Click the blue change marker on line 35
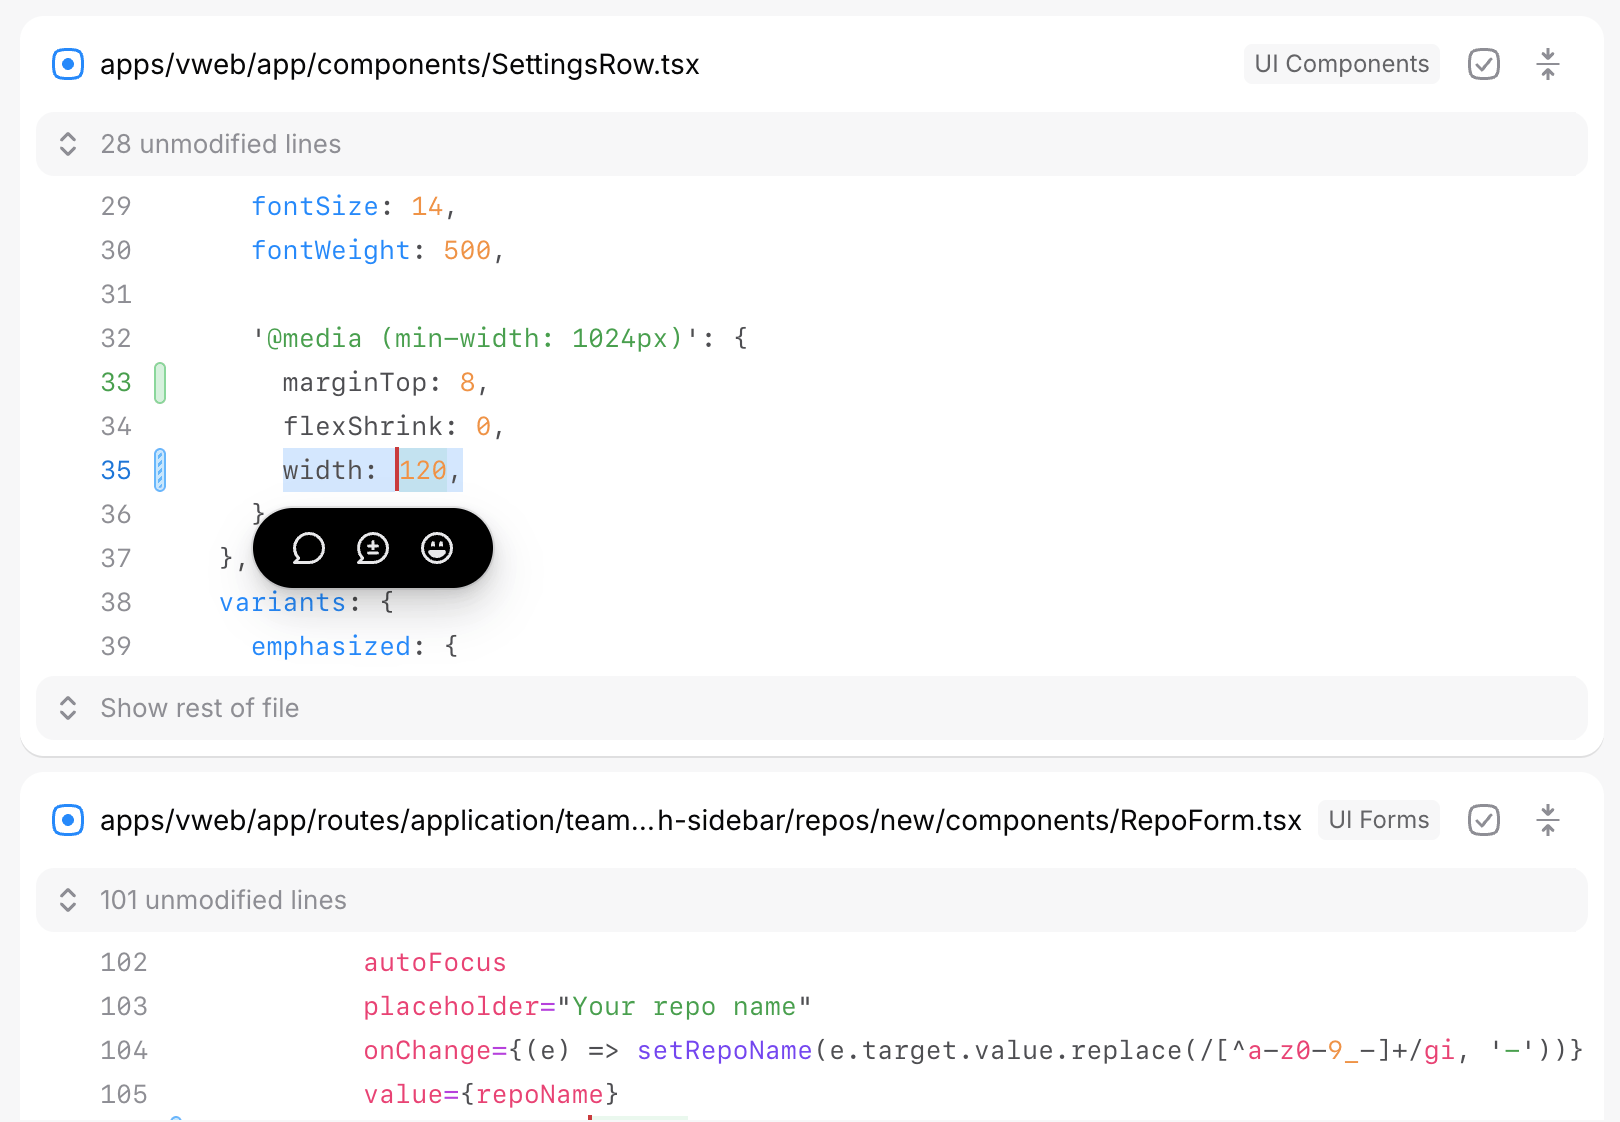The image size is (1620, 1122). [160, 470]
